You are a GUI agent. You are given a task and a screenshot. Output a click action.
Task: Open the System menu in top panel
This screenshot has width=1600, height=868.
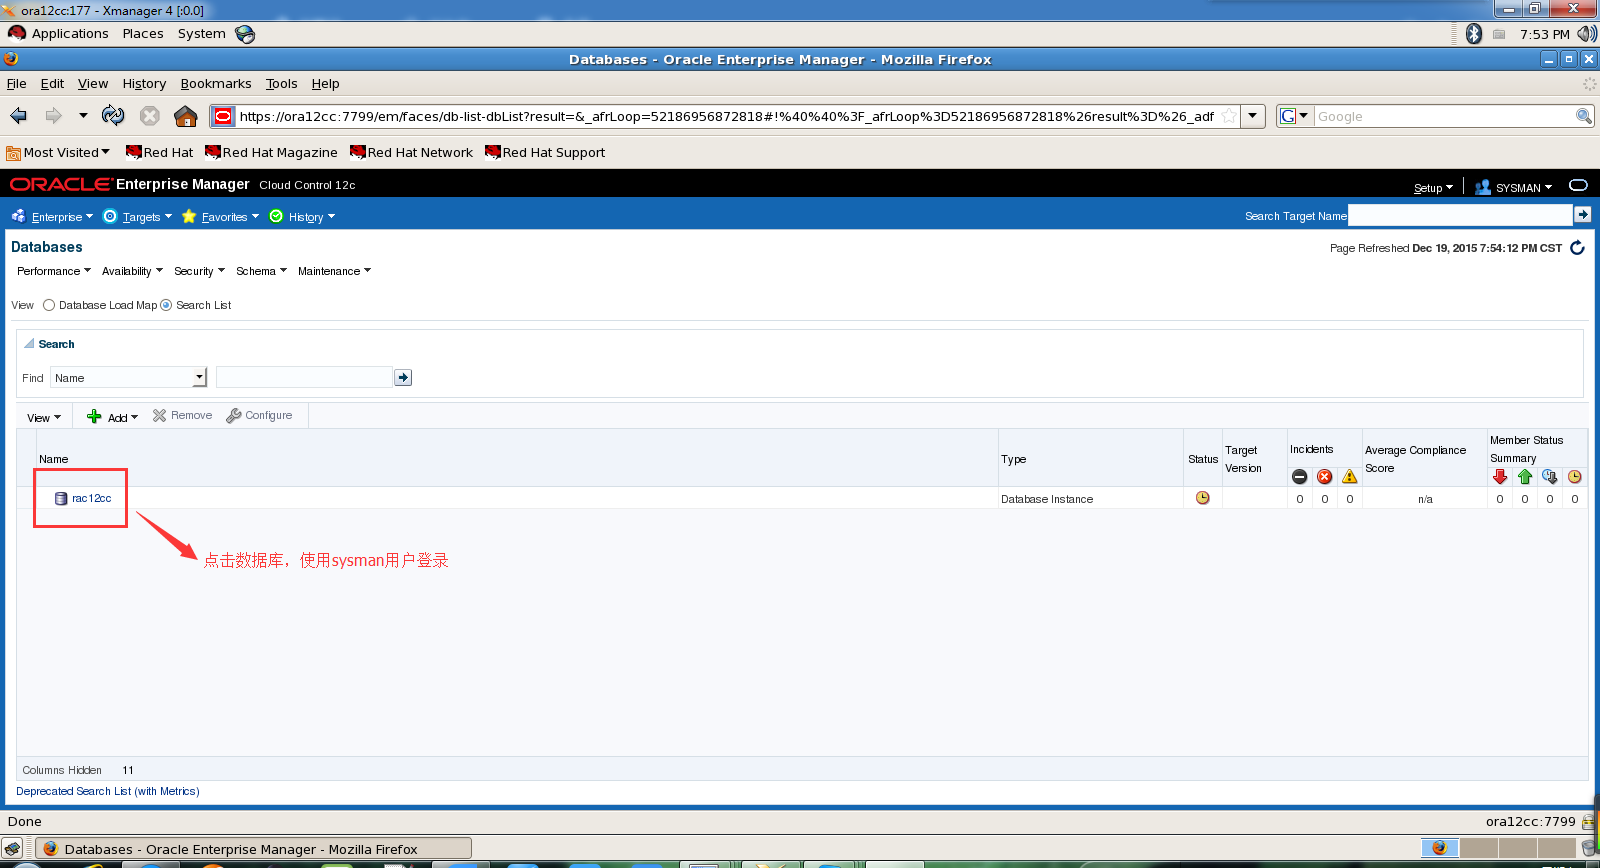click(x=202, y=34)
